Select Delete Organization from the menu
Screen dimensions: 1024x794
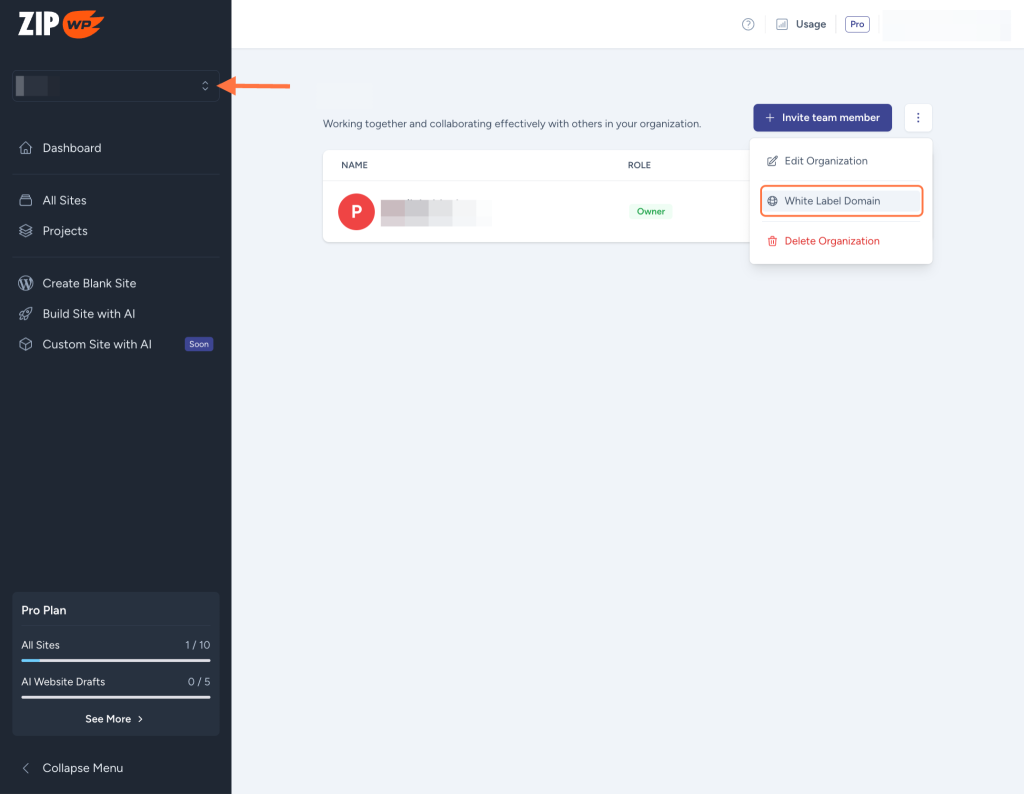coord(831,241)
